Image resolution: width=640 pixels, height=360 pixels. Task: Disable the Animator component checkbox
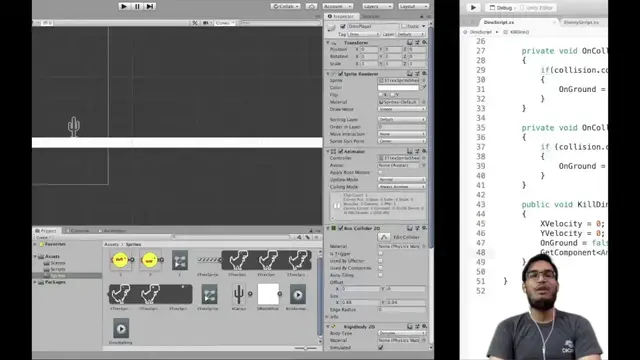(x=340, y=151)
